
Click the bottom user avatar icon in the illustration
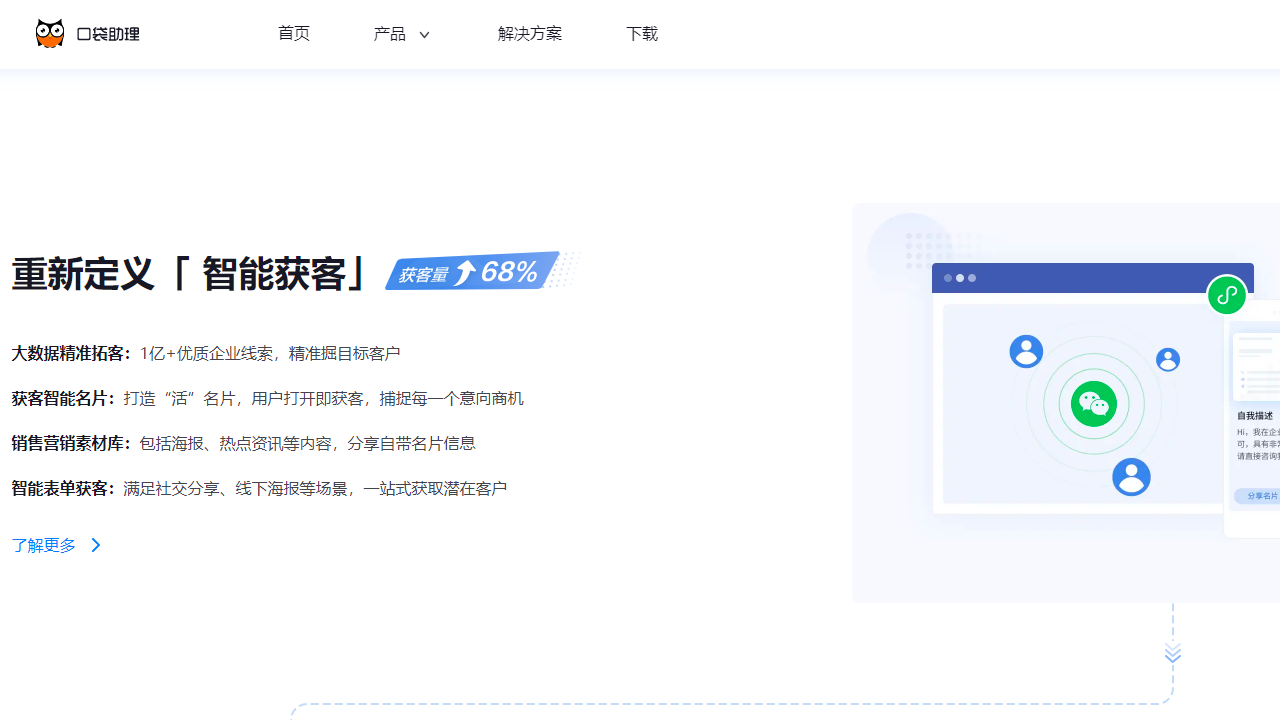(x=1131, y=477)
